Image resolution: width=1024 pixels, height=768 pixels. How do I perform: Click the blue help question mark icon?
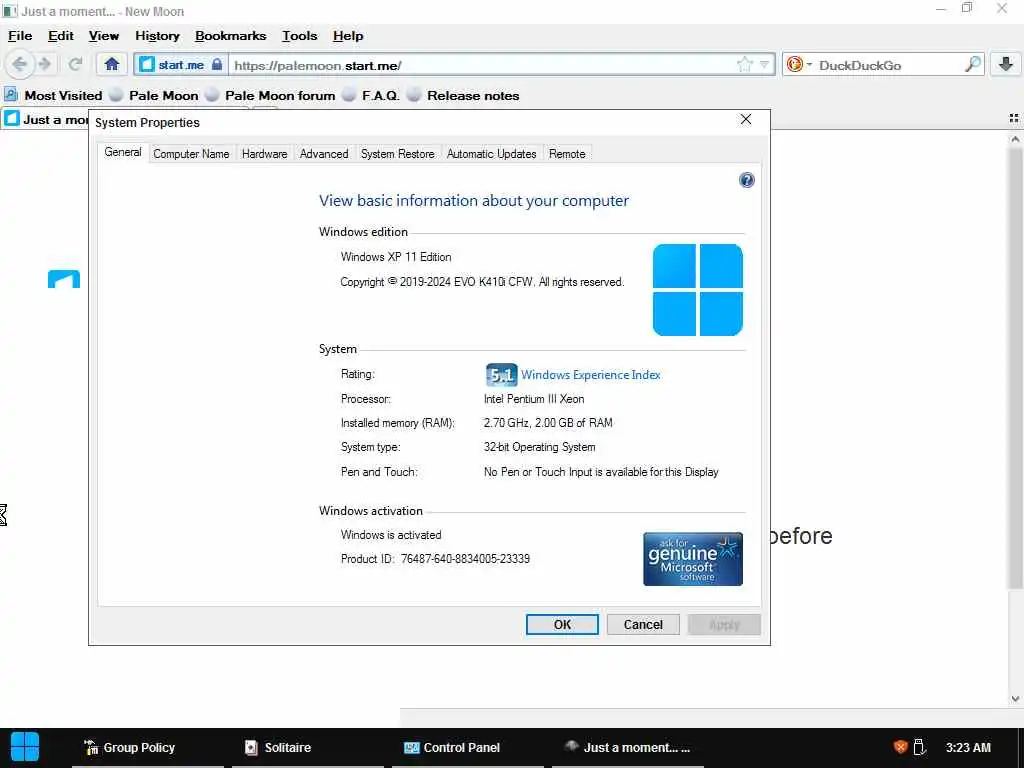point(746,180)
